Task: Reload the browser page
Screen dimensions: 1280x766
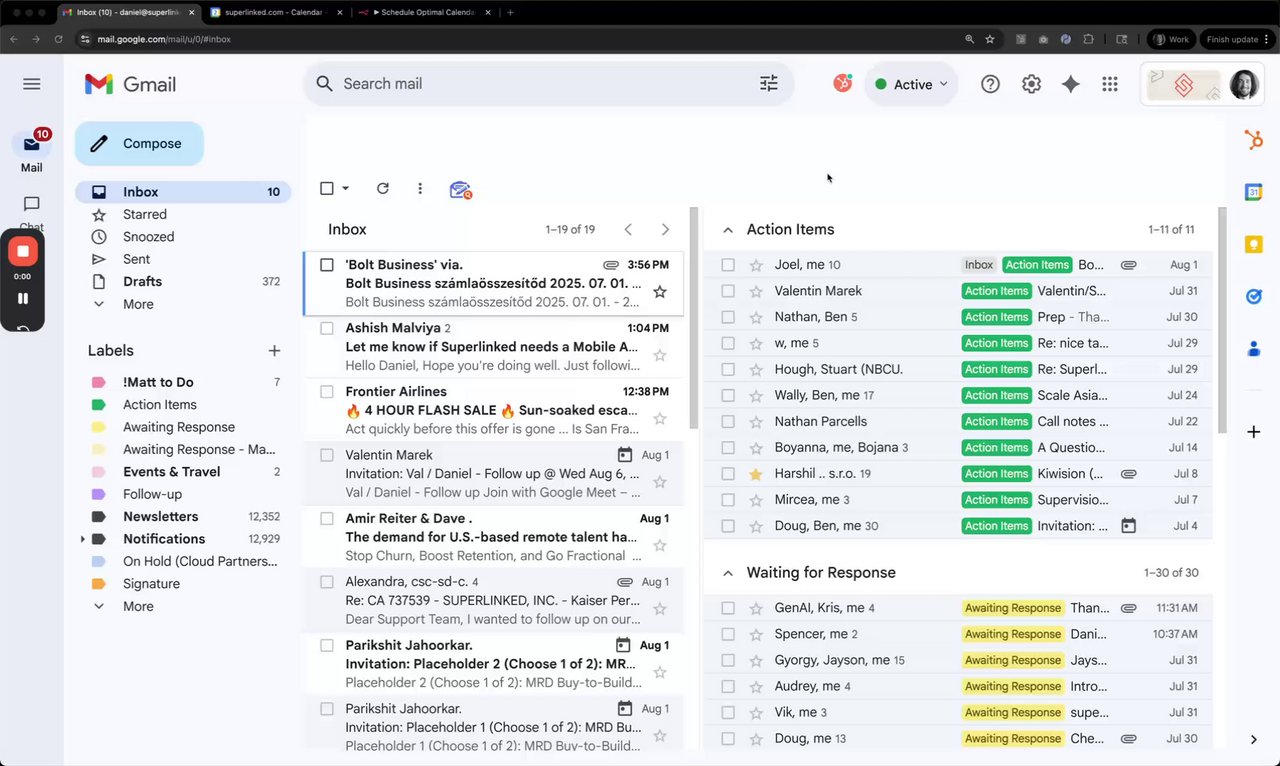Action: (x=59, y=39)
